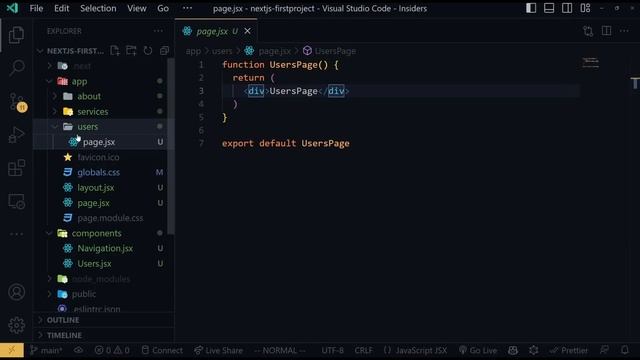The image size is (640, 360).
Task: Open the Accounts menu
Action: (16, 292)
